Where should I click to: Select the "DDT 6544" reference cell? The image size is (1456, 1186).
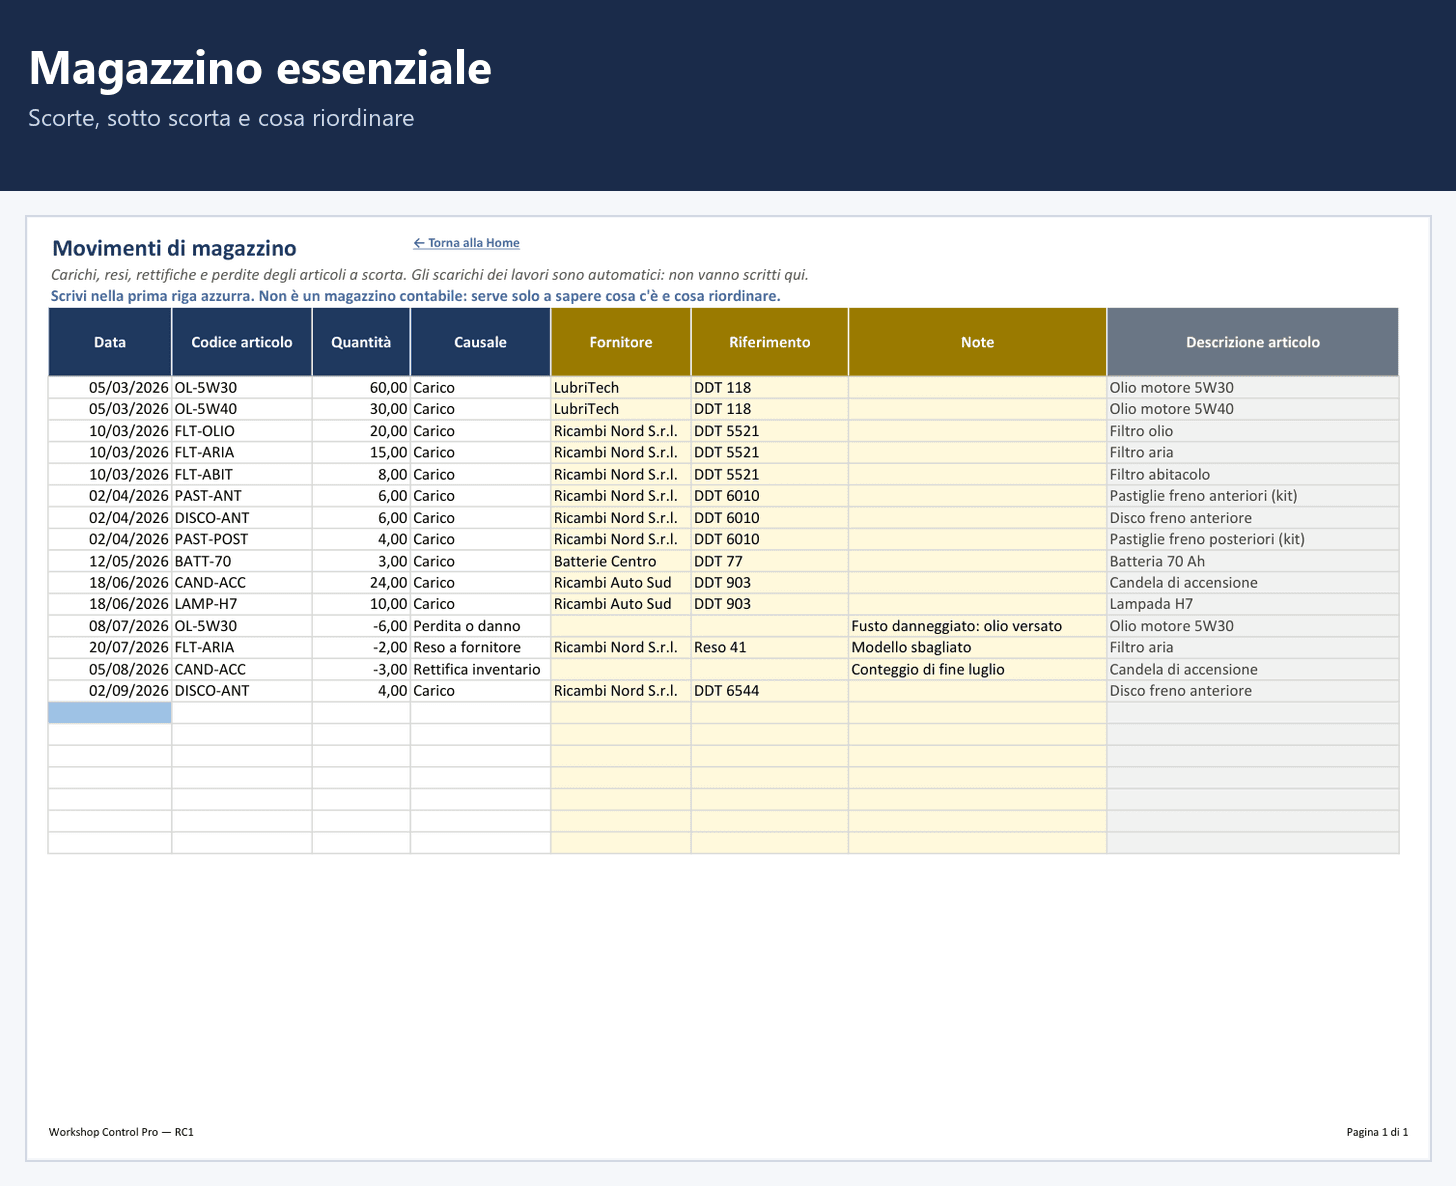tap(769, 691)
